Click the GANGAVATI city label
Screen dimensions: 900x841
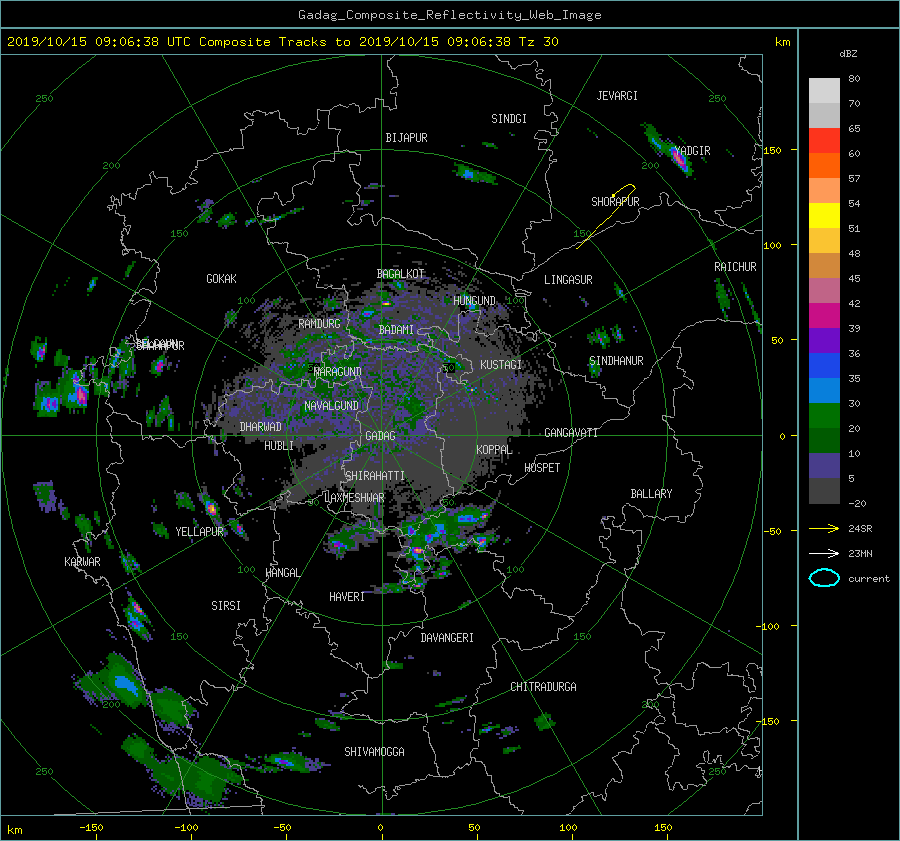click(x=571, y=433)
